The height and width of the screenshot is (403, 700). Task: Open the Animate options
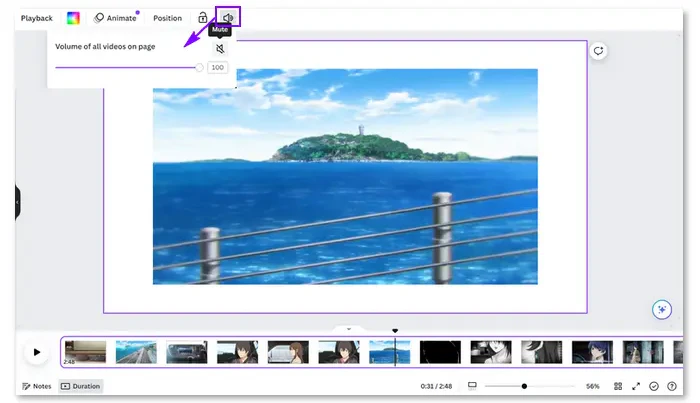(x=116, y=18)
